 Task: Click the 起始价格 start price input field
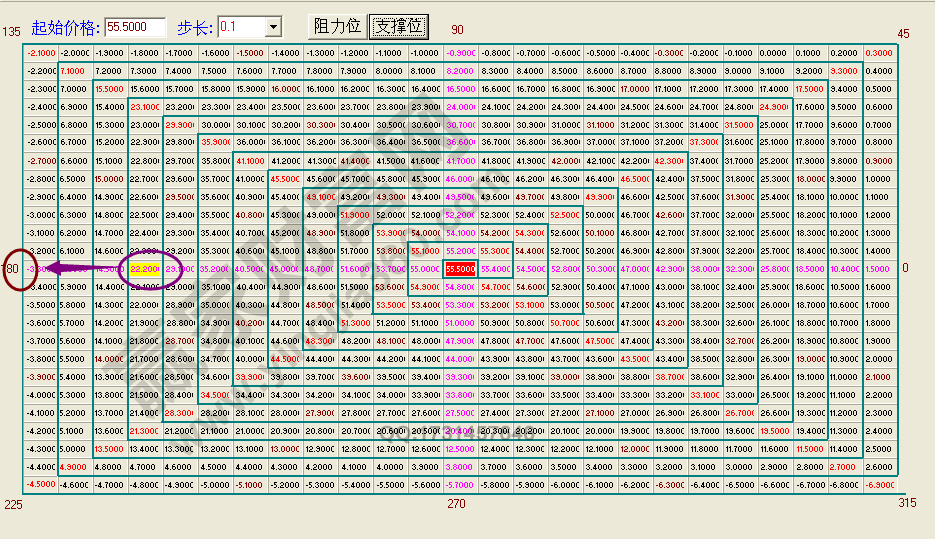[135, 27]
